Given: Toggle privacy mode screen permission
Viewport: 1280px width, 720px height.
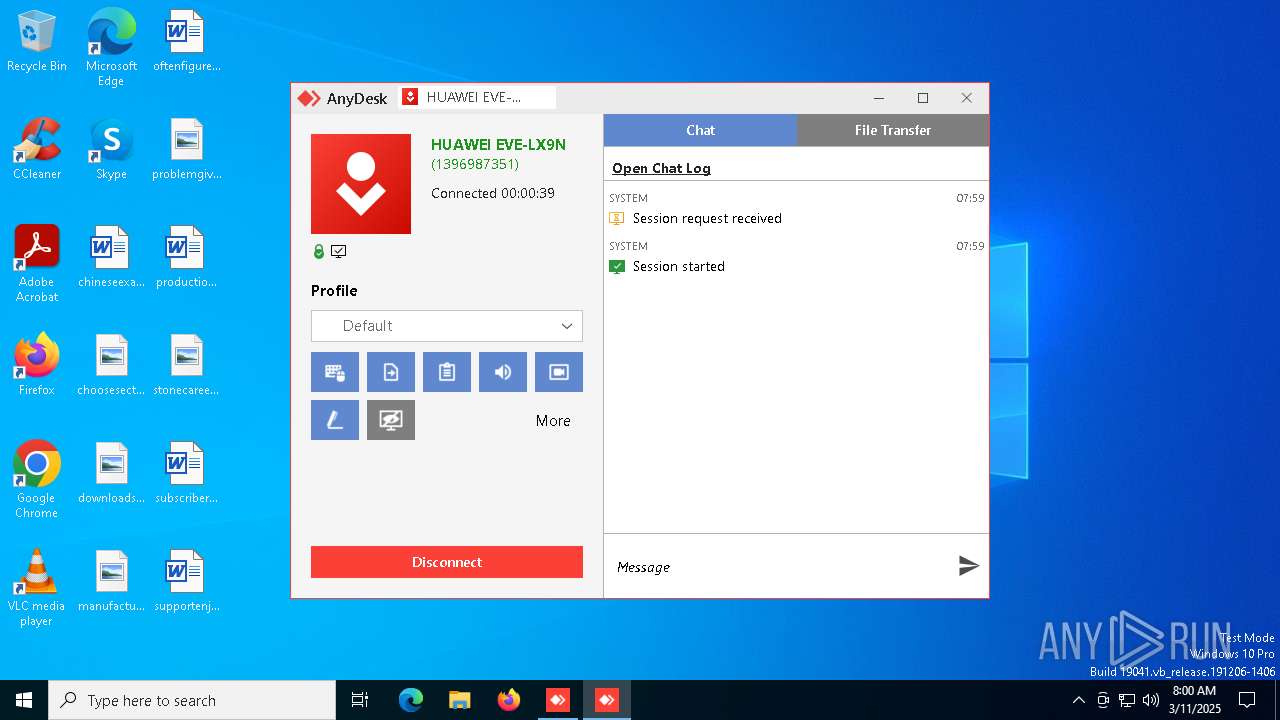Looking at the screenshot, I should tap(391, 420).
